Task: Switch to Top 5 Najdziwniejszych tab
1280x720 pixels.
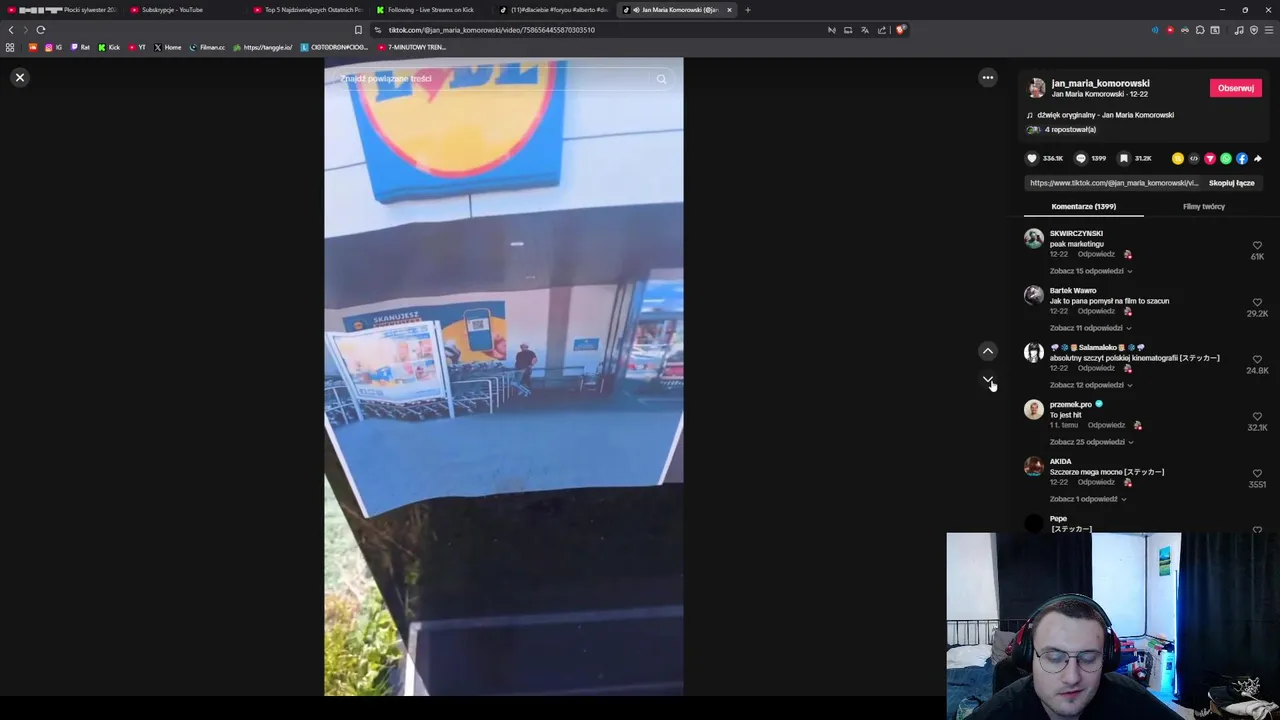Action: tap(308, 10)
